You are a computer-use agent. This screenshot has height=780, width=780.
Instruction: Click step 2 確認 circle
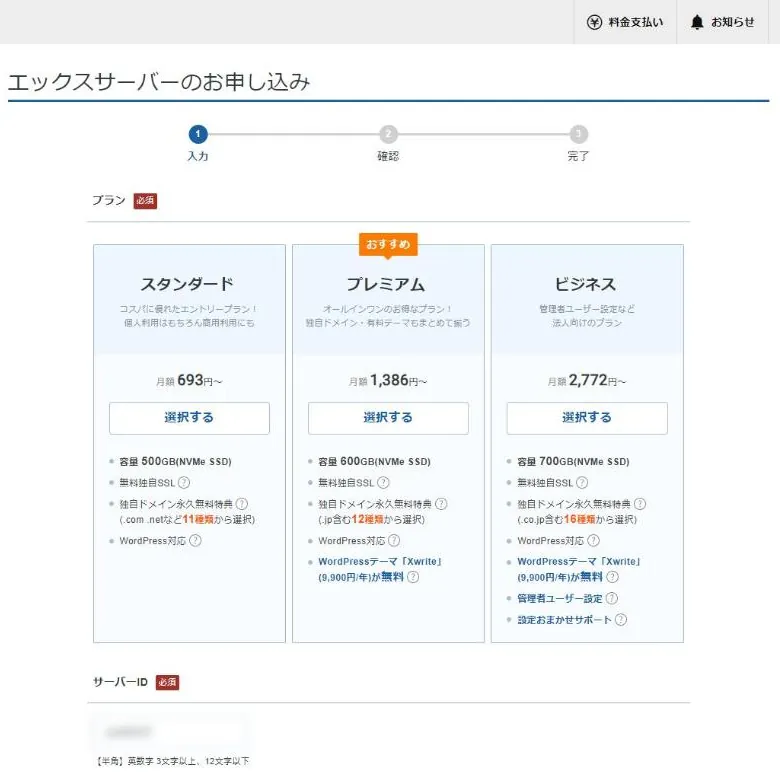click(389, 134)
